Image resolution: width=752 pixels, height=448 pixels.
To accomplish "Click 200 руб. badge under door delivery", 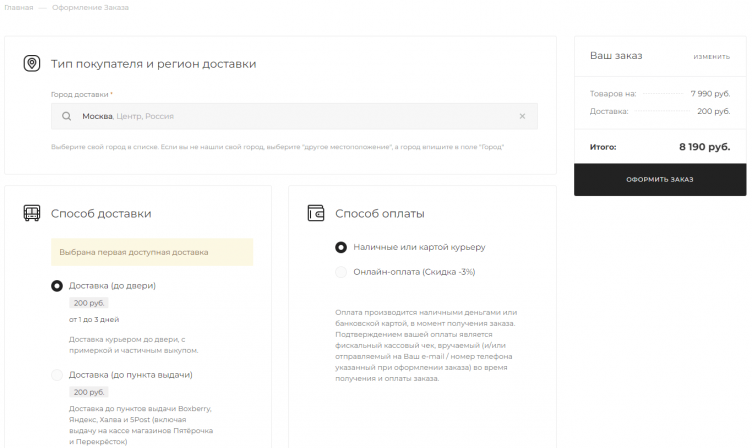I will click(x=88, y=303).
